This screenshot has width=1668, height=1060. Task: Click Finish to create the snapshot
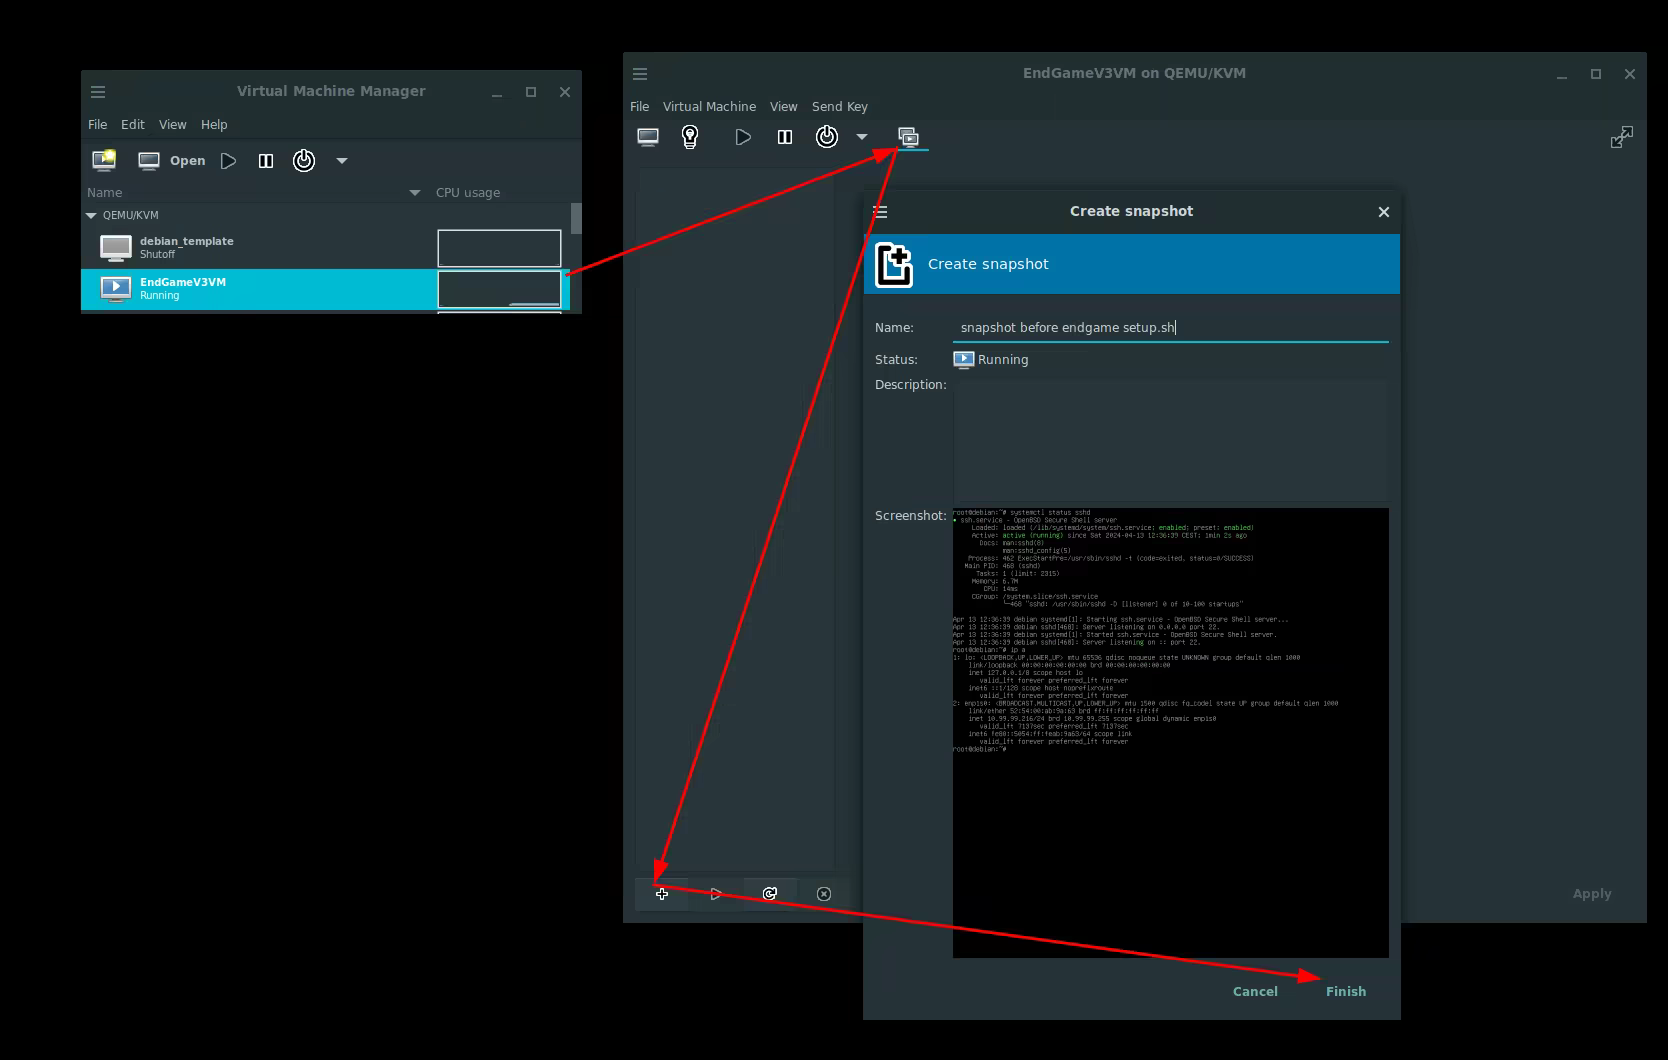(1345, 991)
